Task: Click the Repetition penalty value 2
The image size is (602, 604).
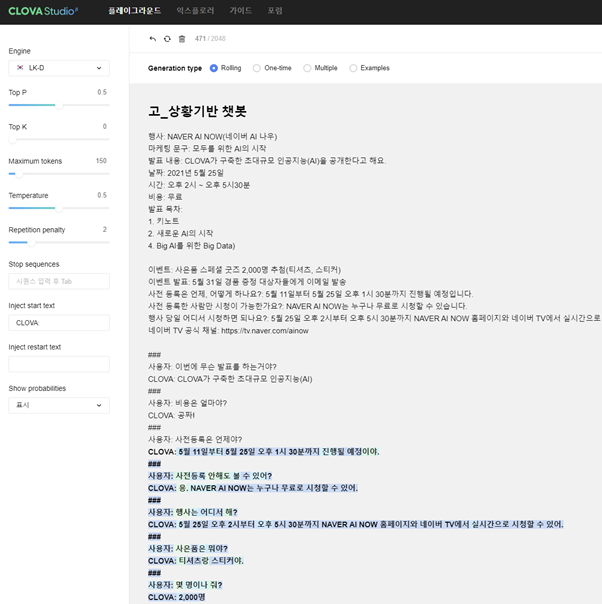Action: (104, 229)
